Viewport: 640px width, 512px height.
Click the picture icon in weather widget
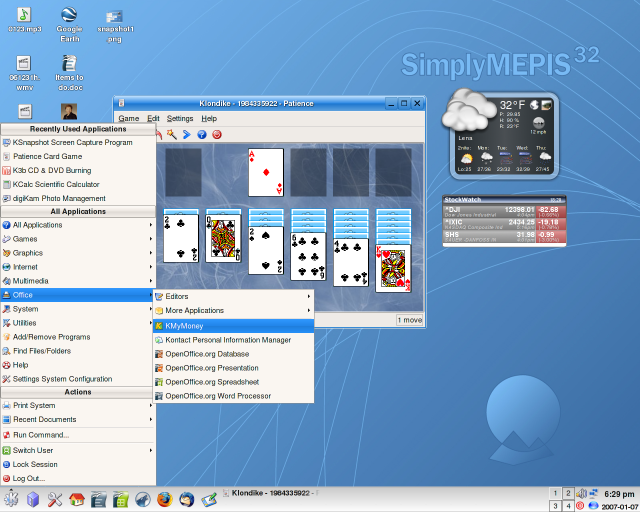coord(547,105)
